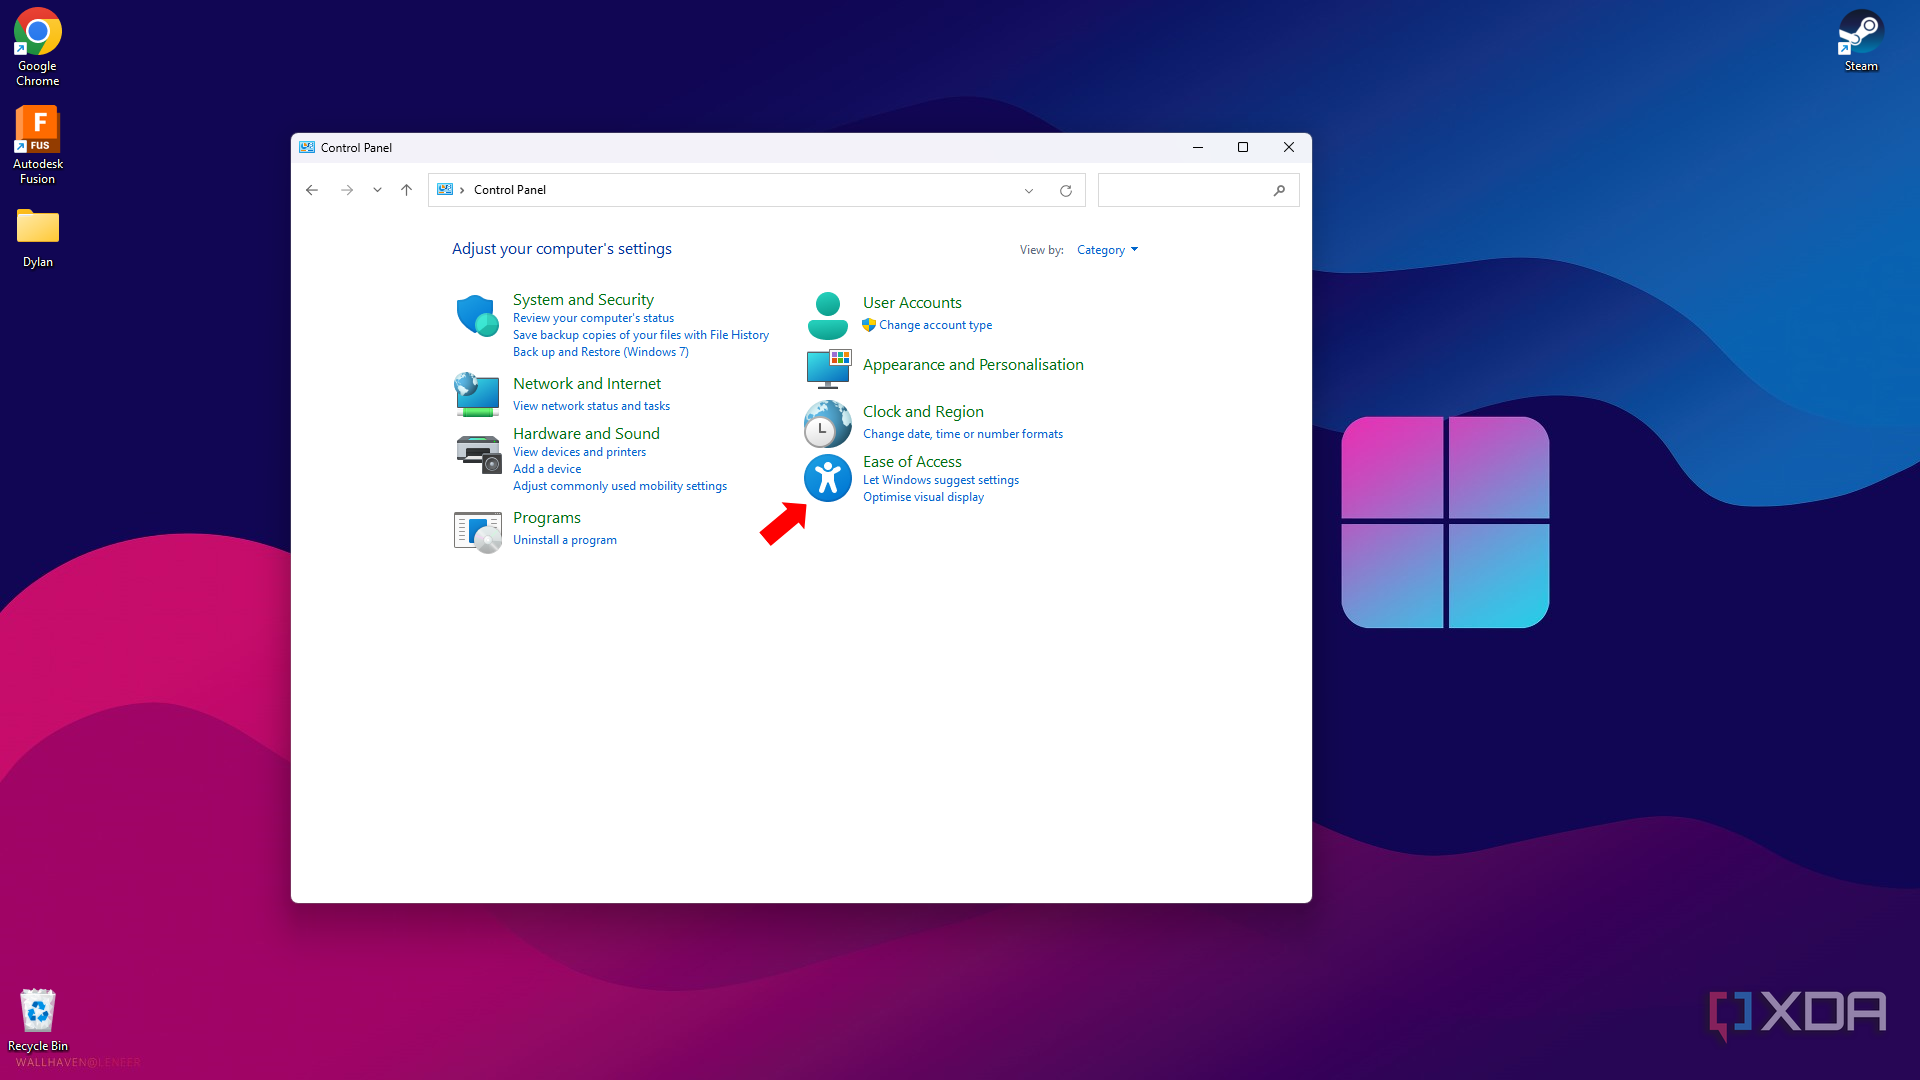This screenshot has height=1080, width=1920.
Task: Open the Ease of Access heading link
Action: 912,462
